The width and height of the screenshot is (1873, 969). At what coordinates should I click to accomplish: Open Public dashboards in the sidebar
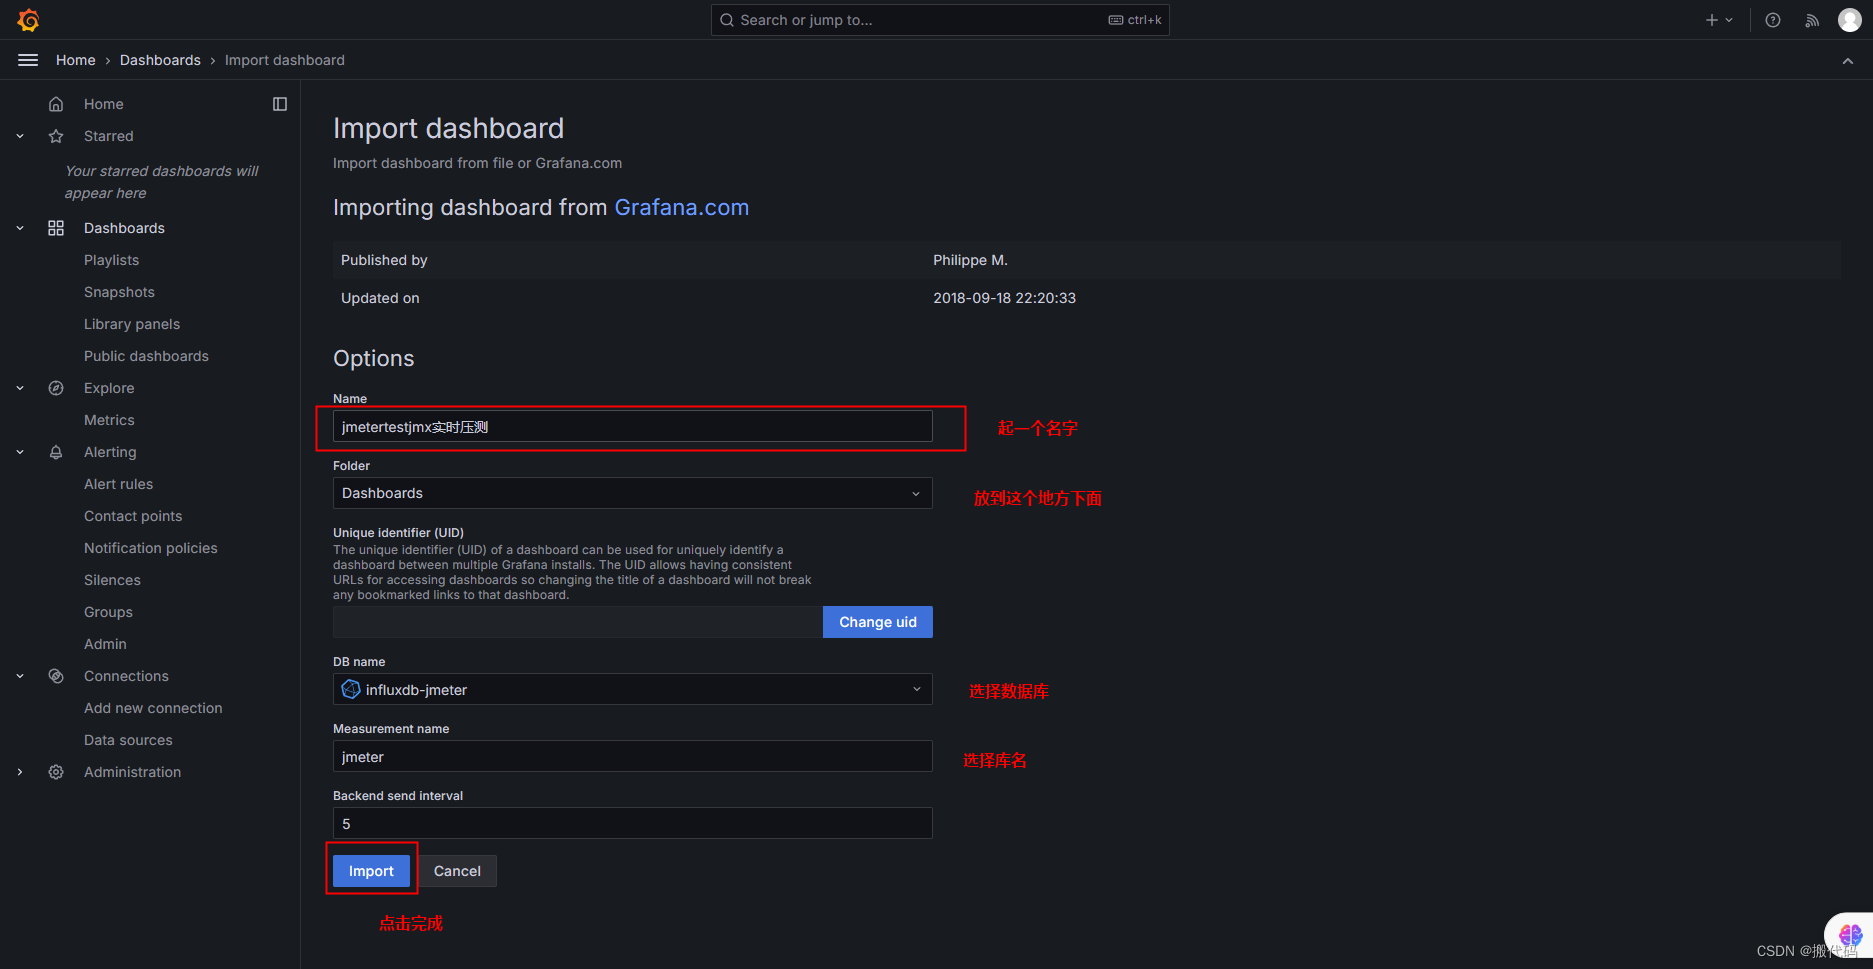(x=146, y=356)
